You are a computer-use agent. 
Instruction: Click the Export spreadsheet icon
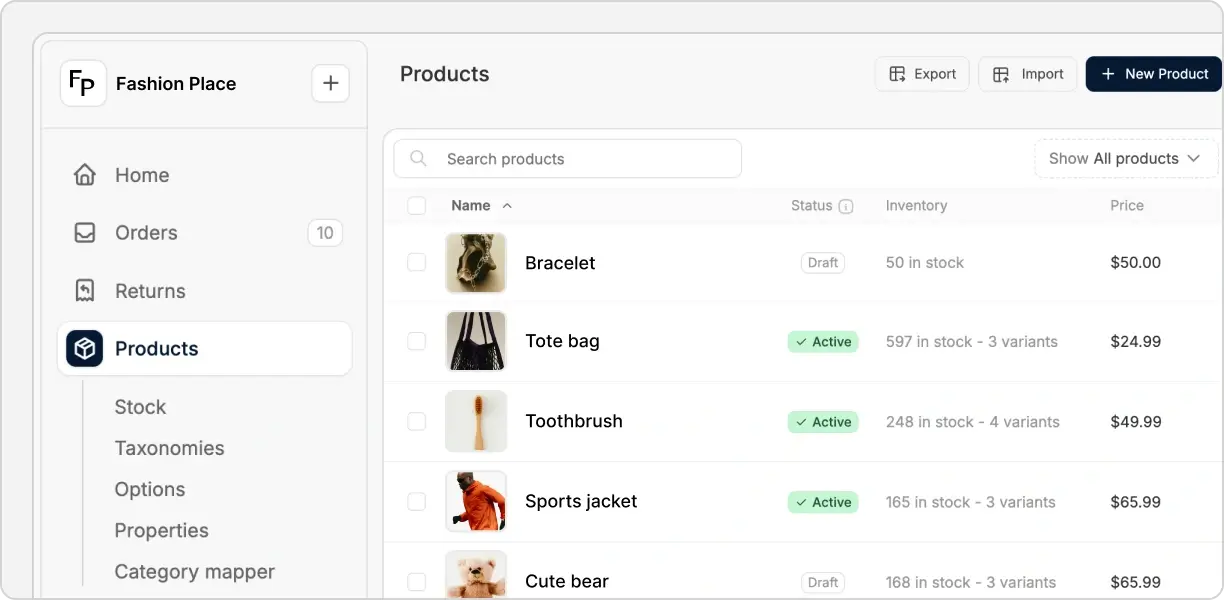pyautogui.click(x=897, y=73)
